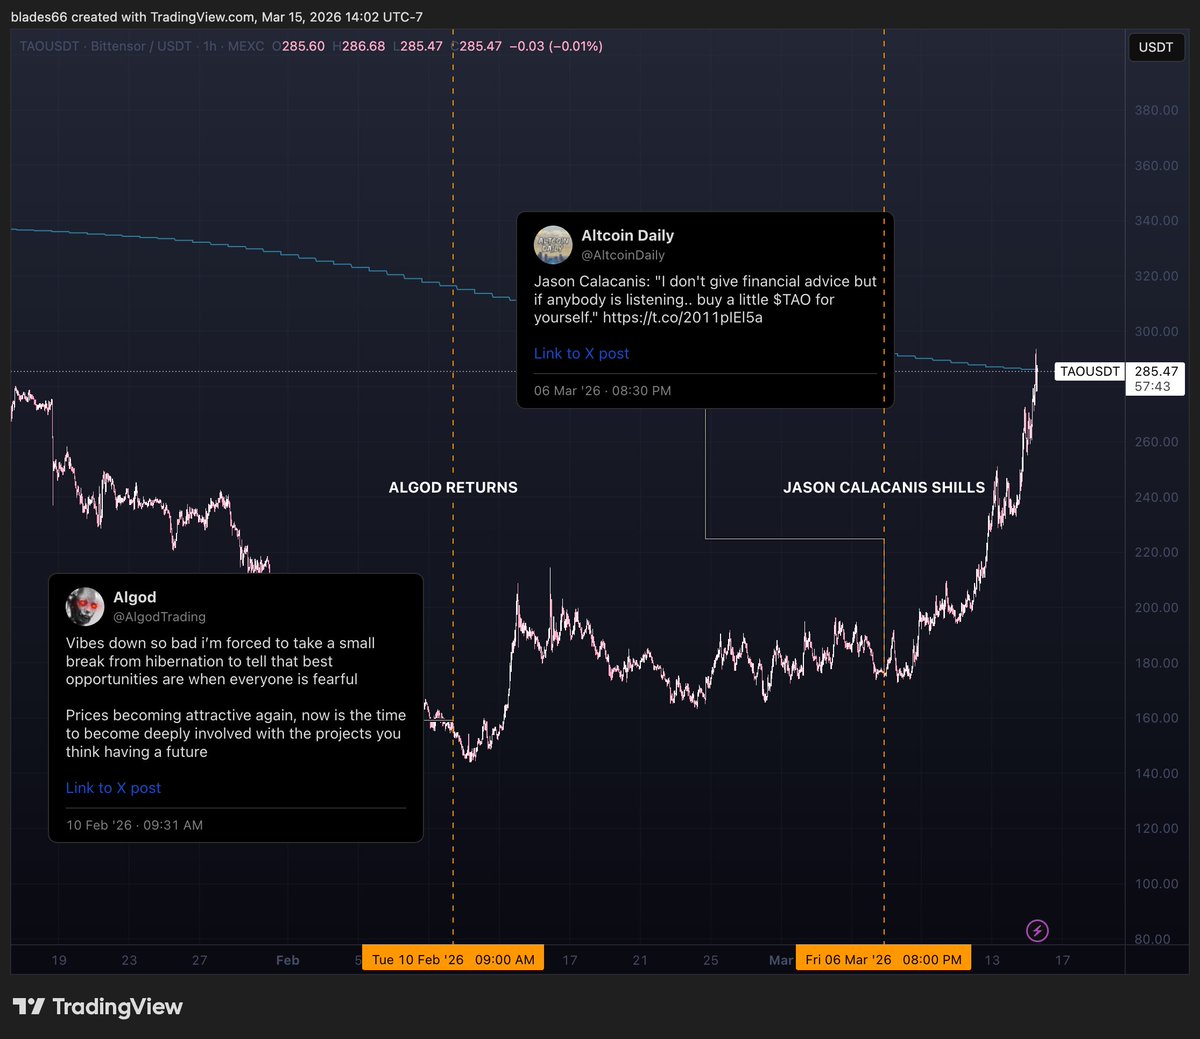Click the Altcoin Daily display name

(x=628, y=235)
